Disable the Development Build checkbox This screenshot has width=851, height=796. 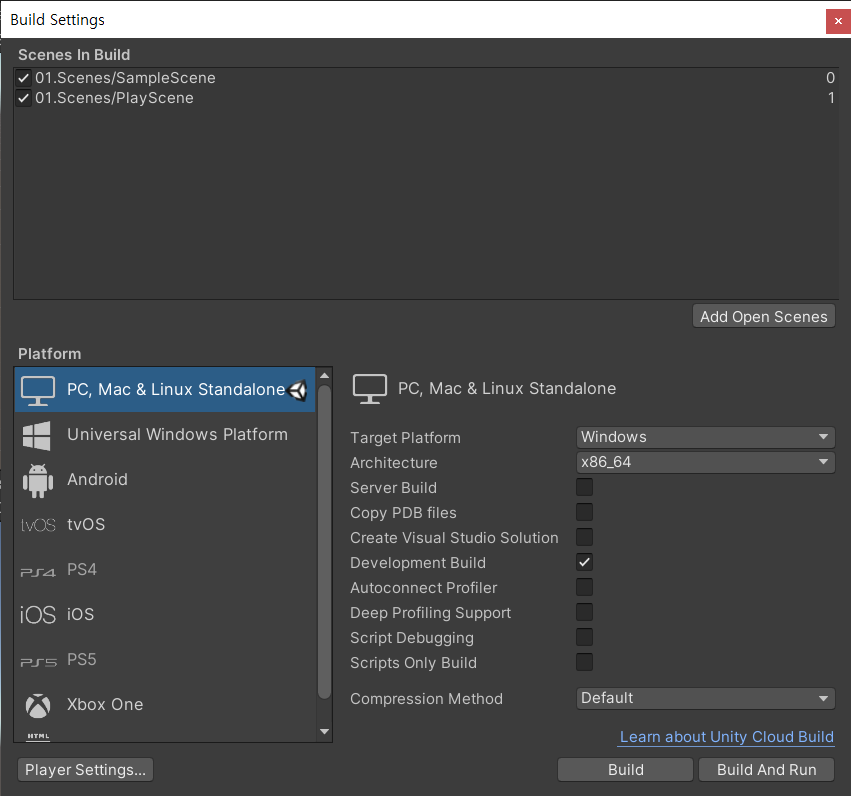(x=585, y=562)
